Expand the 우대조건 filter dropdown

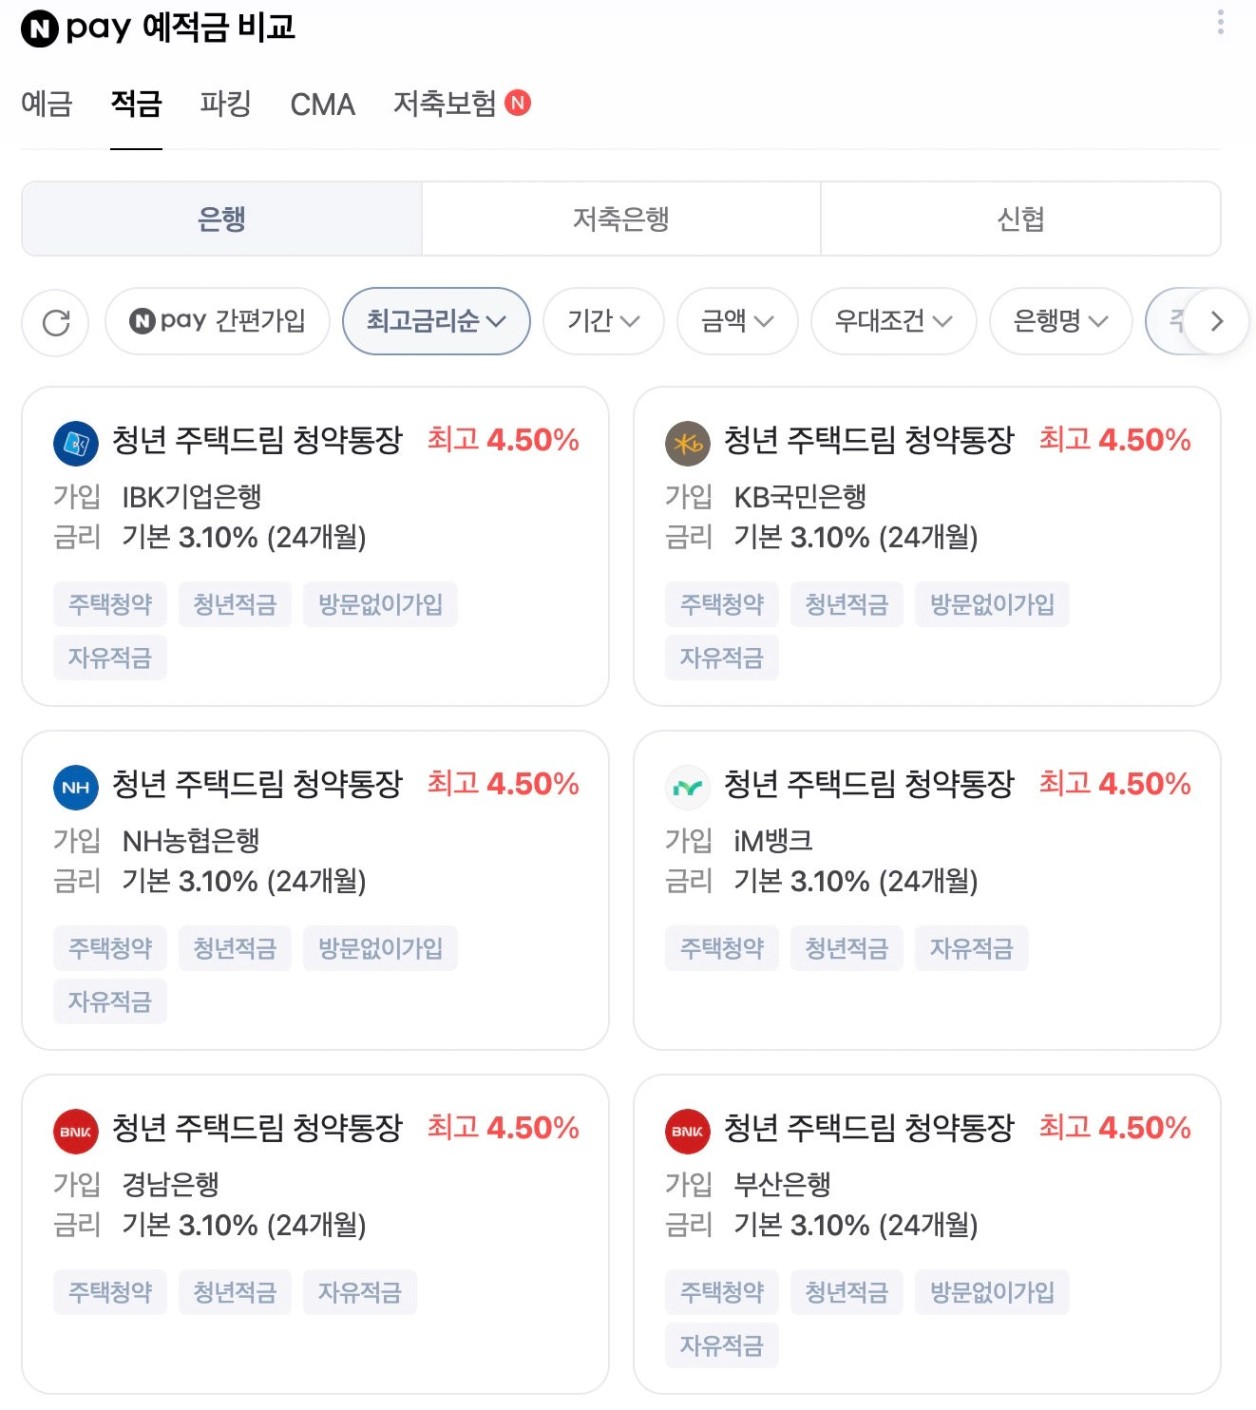click(x=893, y=322)
